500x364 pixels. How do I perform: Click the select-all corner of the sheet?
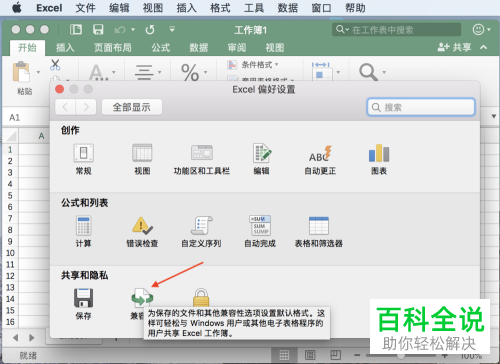click(11, 136)
